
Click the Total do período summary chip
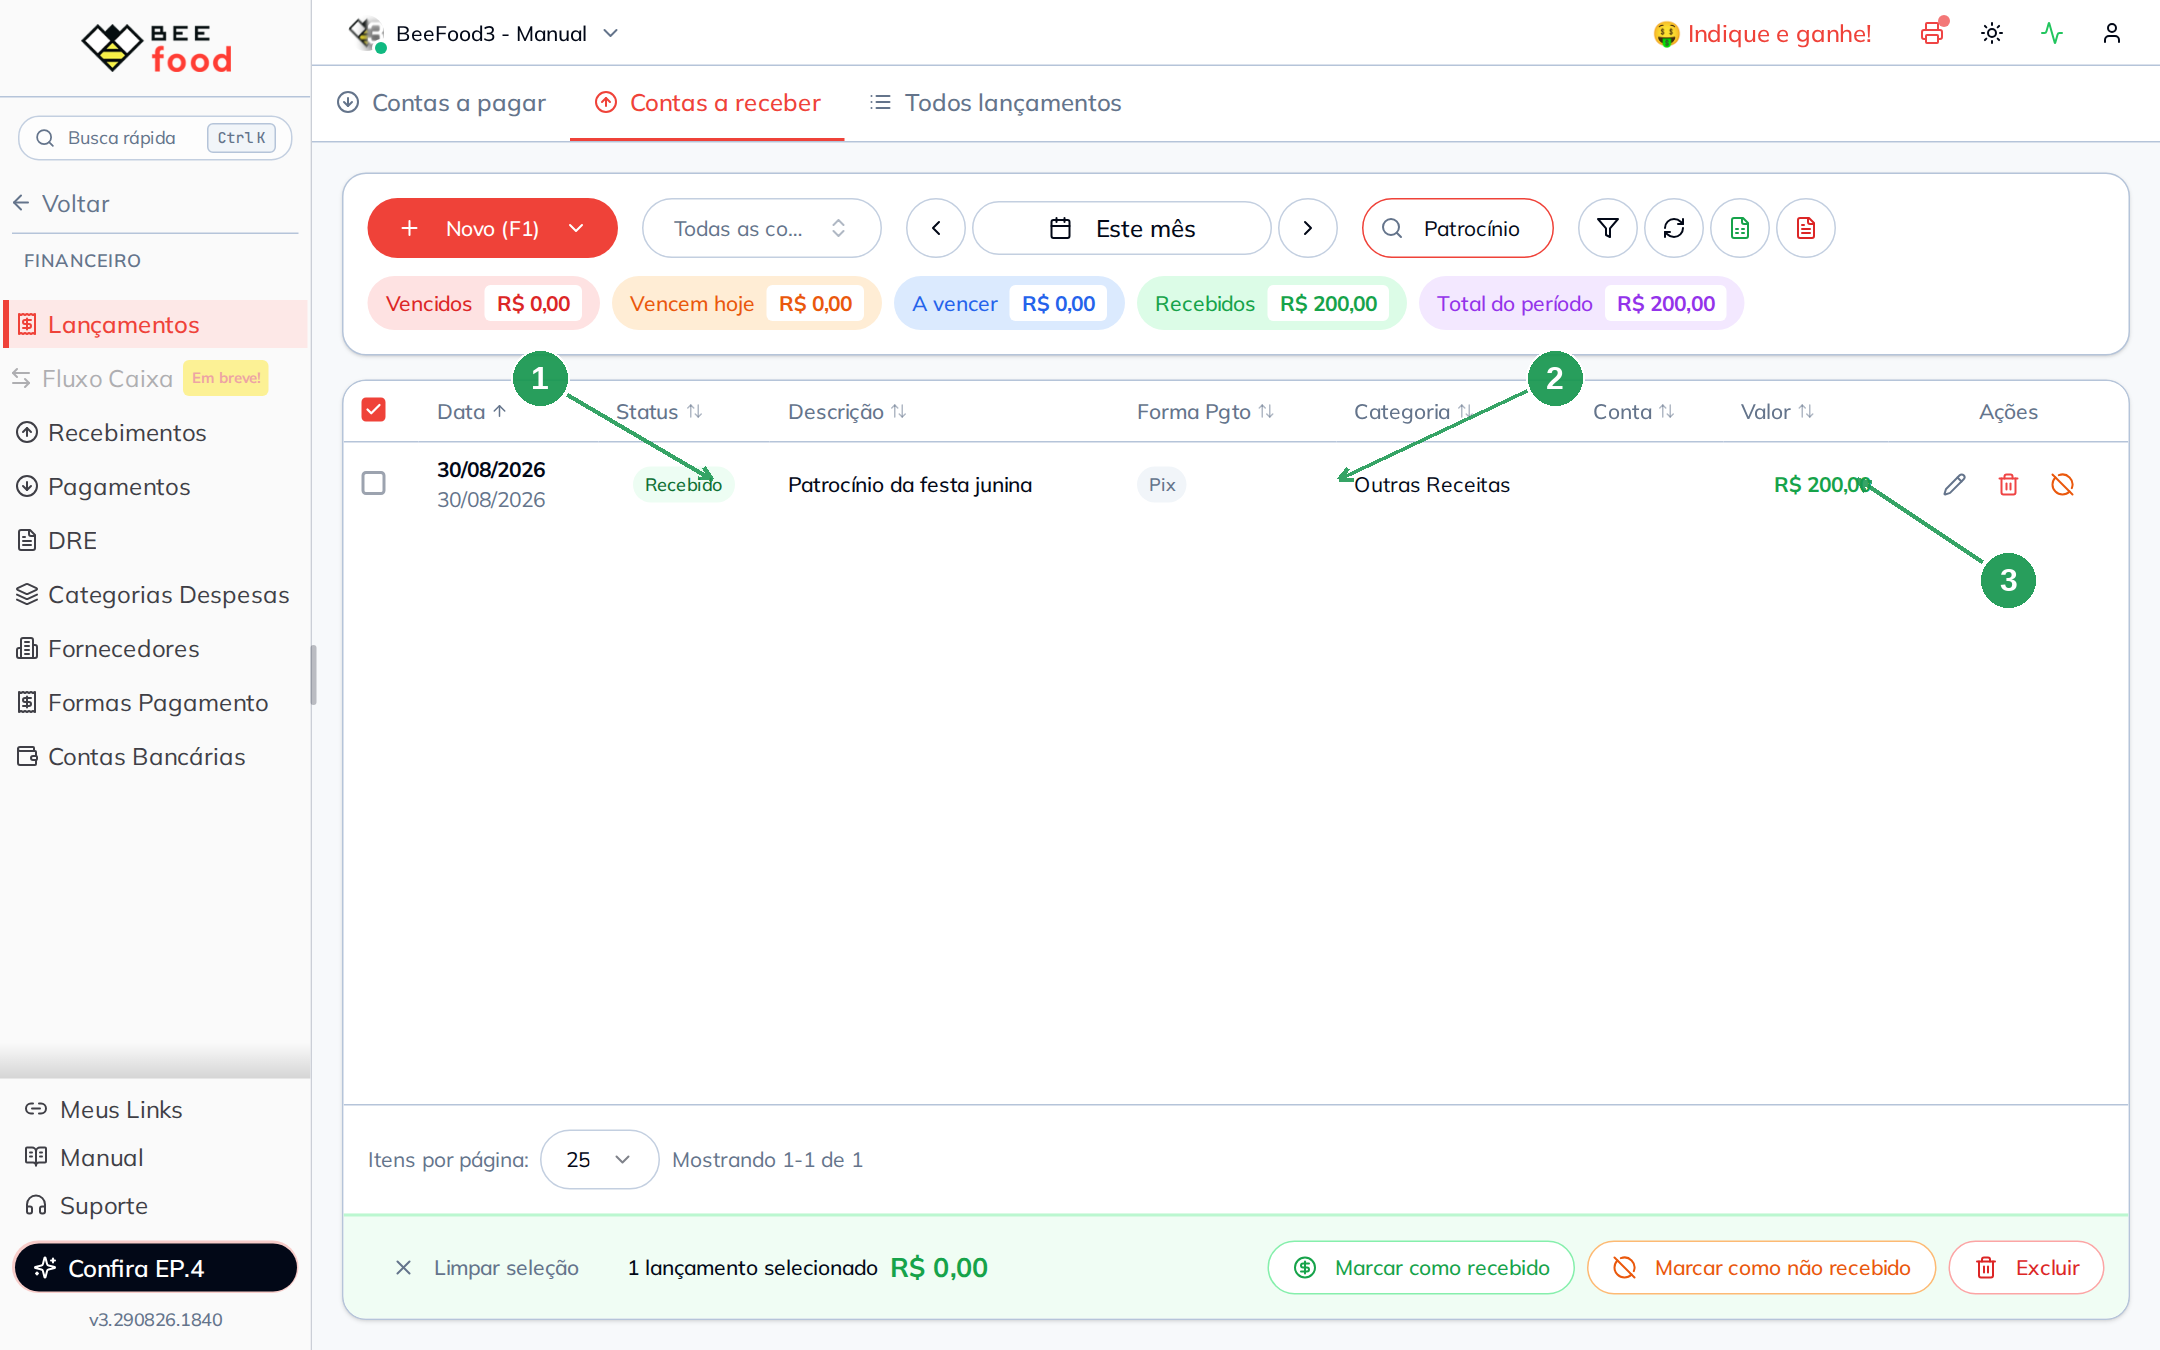tap(1582, 304)
